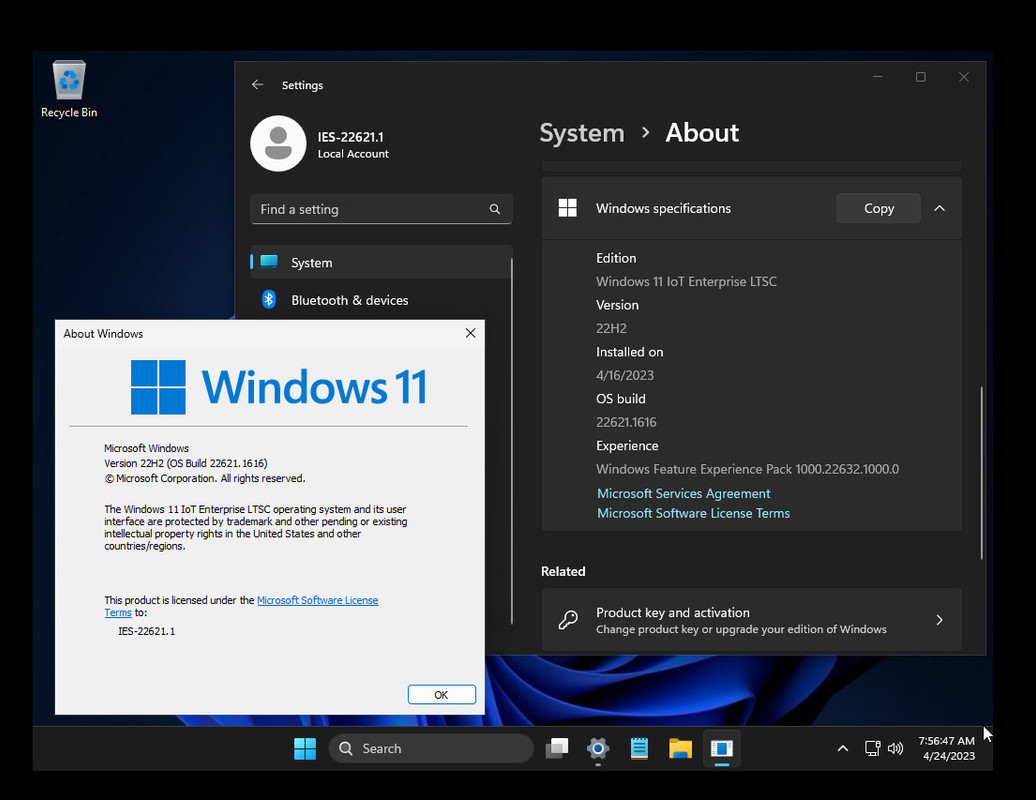Open the clock showing 7:56:47 AM

[x=946, y=748]
